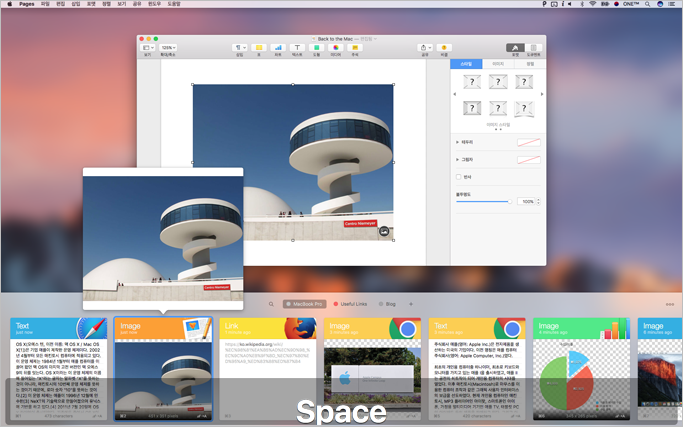Open Notification Center icon in menu bar
The image size is (683, 427).
coord(672,4)
